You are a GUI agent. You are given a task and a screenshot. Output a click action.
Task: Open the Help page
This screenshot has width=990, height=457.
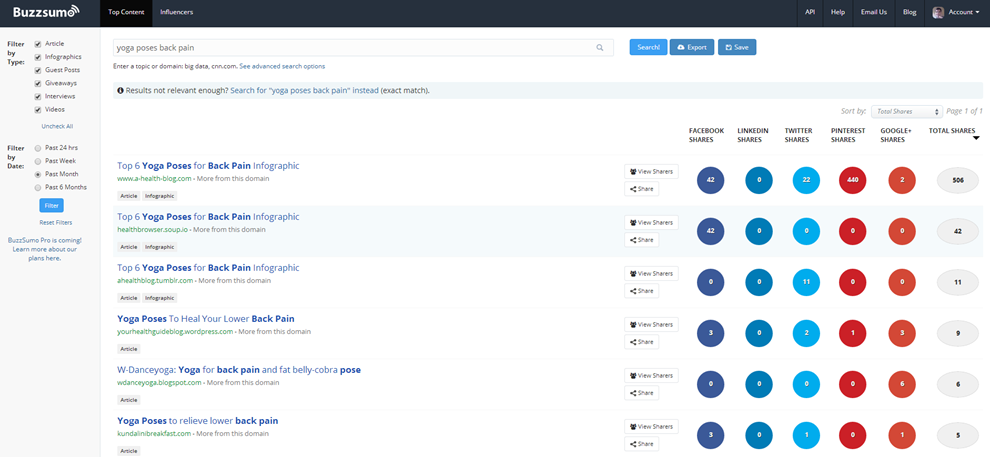click(x=838, y=12)
